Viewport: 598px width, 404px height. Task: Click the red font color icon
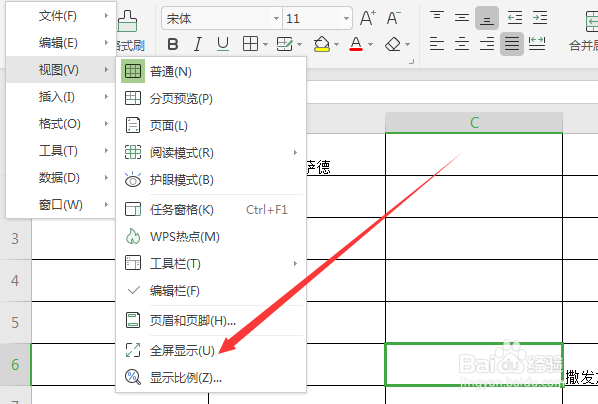tap(356, 44)
